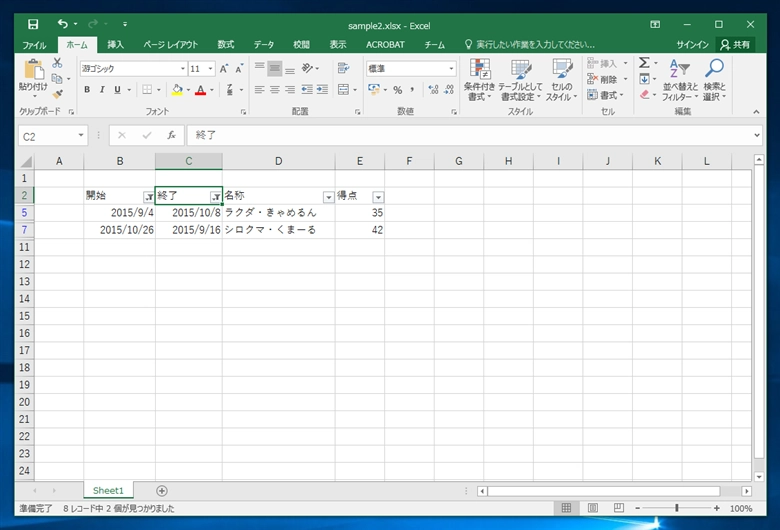Image resolution: width=780 pixels, height=530 pixels.
Task: Align text to left
Action: coord(259,90)
